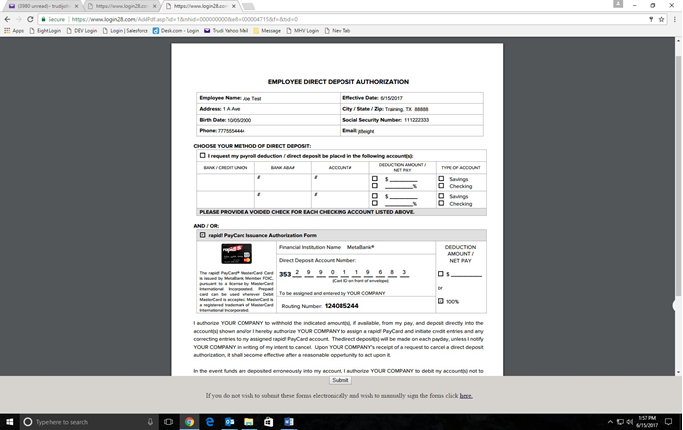Viewport: 683px width, 430px height.
Task: Click the routing number 124085244
Action: (342, 306)
